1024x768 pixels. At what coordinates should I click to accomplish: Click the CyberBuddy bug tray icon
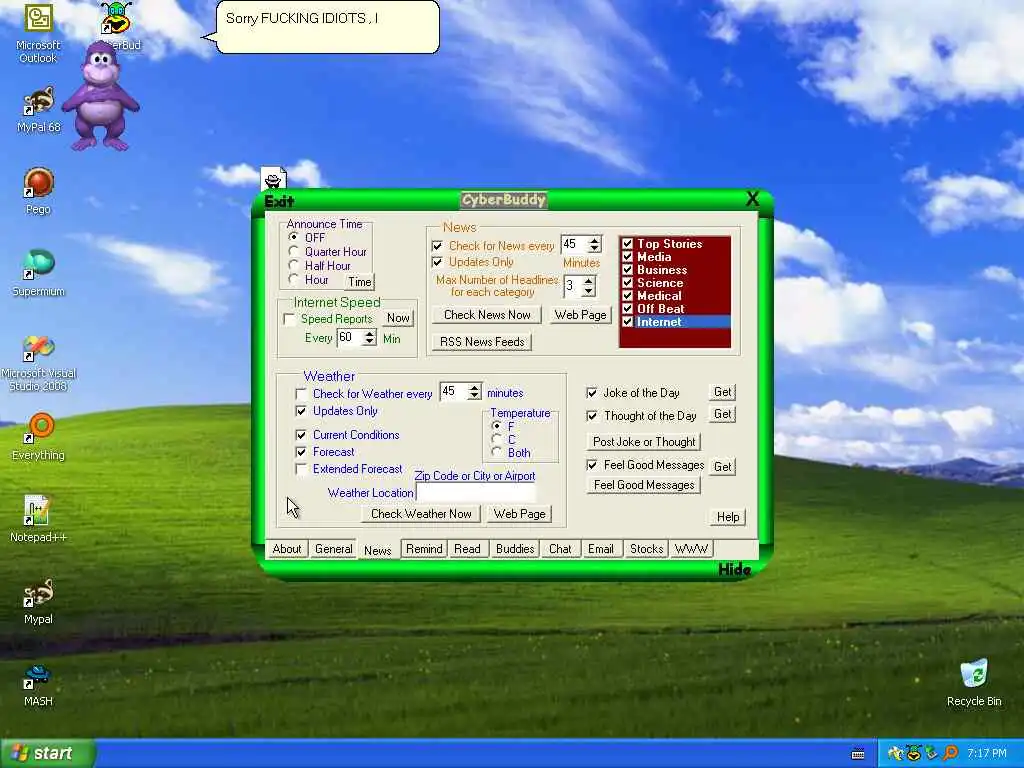click(914, 754)
